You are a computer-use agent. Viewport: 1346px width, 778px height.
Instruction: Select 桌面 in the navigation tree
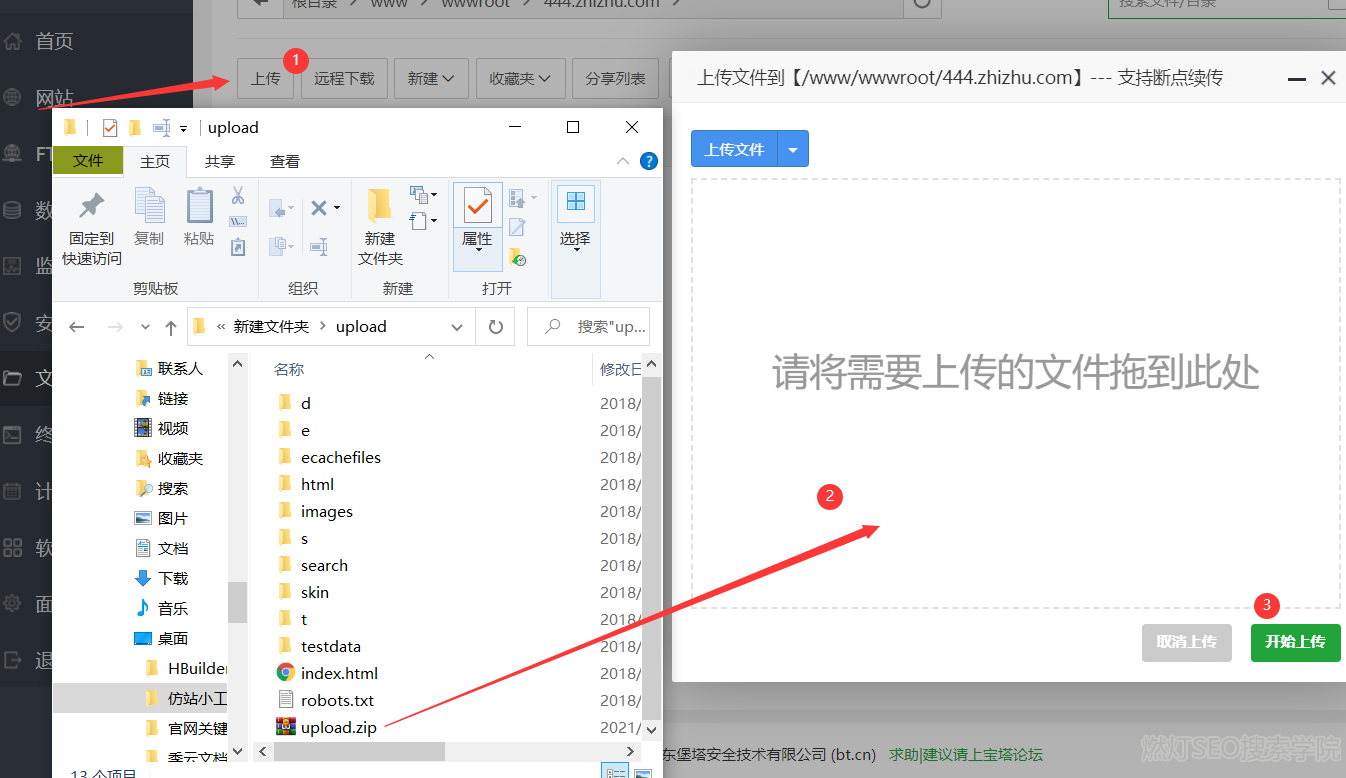point(172,638)
